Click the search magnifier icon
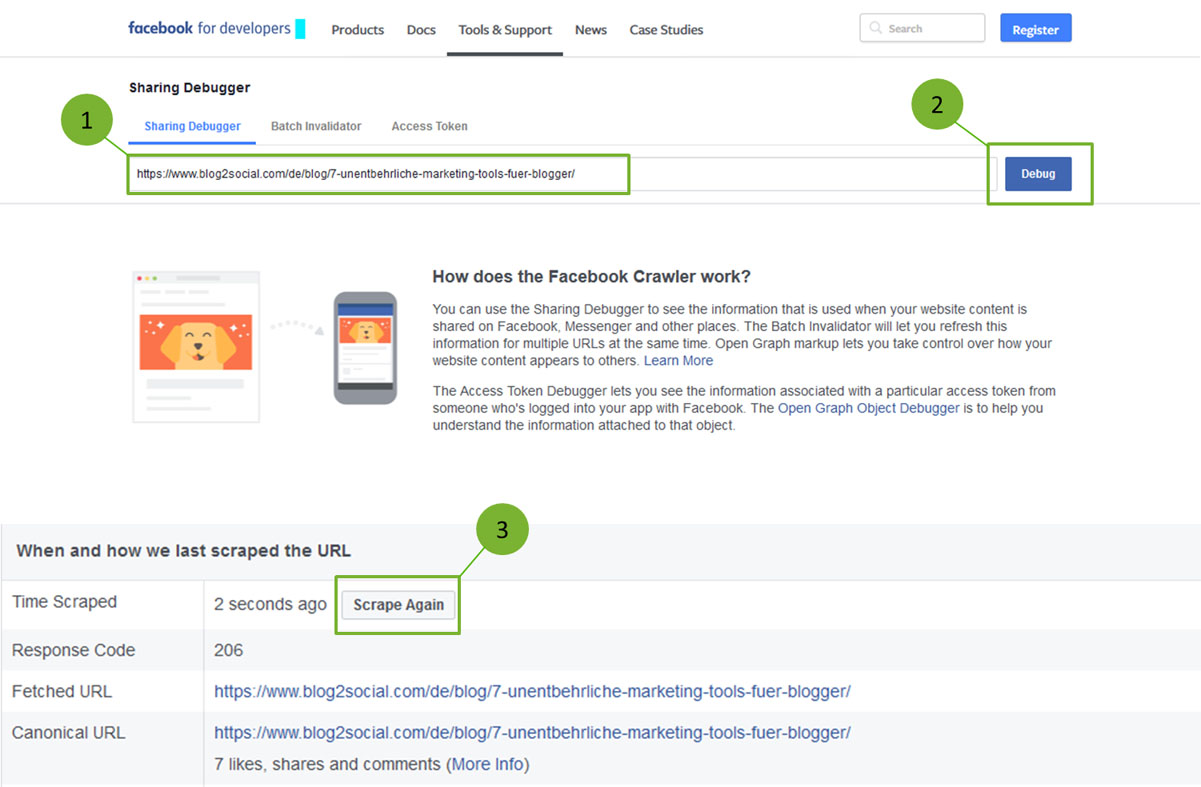Viewport: 1201px width, 787px height. tap(875, 28)
